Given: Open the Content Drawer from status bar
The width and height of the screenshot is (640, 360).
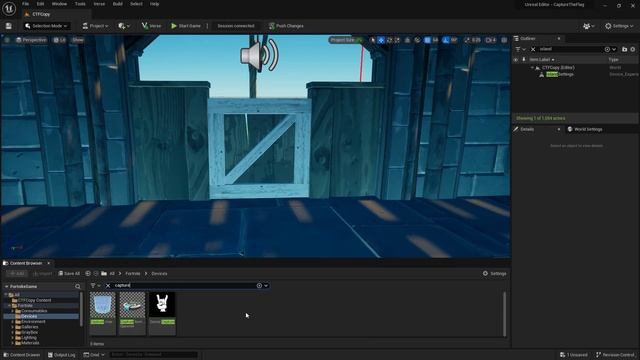Looking at the screenshot, I should pos(21,355).
